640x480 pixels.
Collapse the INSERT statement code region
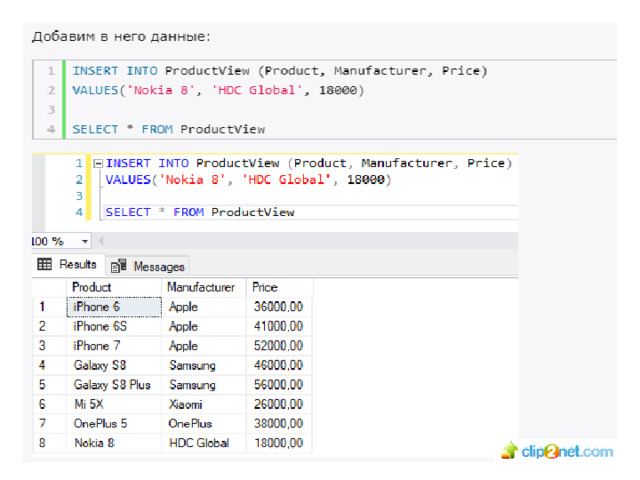coord(98,163)
